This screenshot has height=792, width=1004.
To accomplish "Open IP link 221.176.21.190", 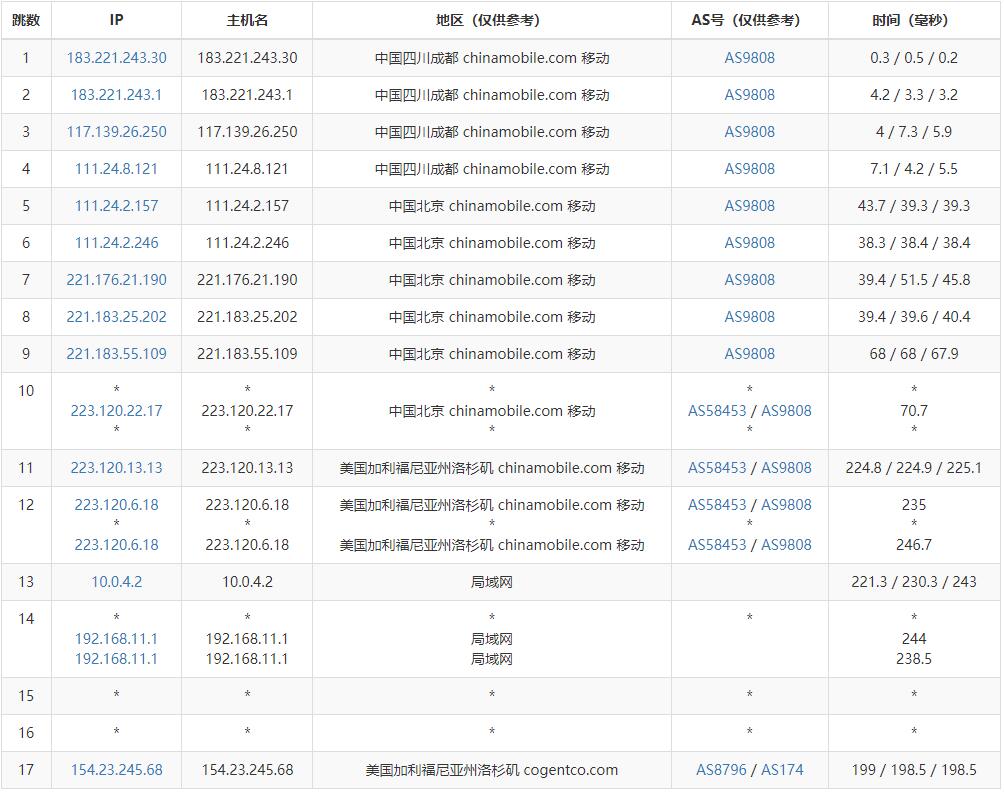I will pos(117,280).
